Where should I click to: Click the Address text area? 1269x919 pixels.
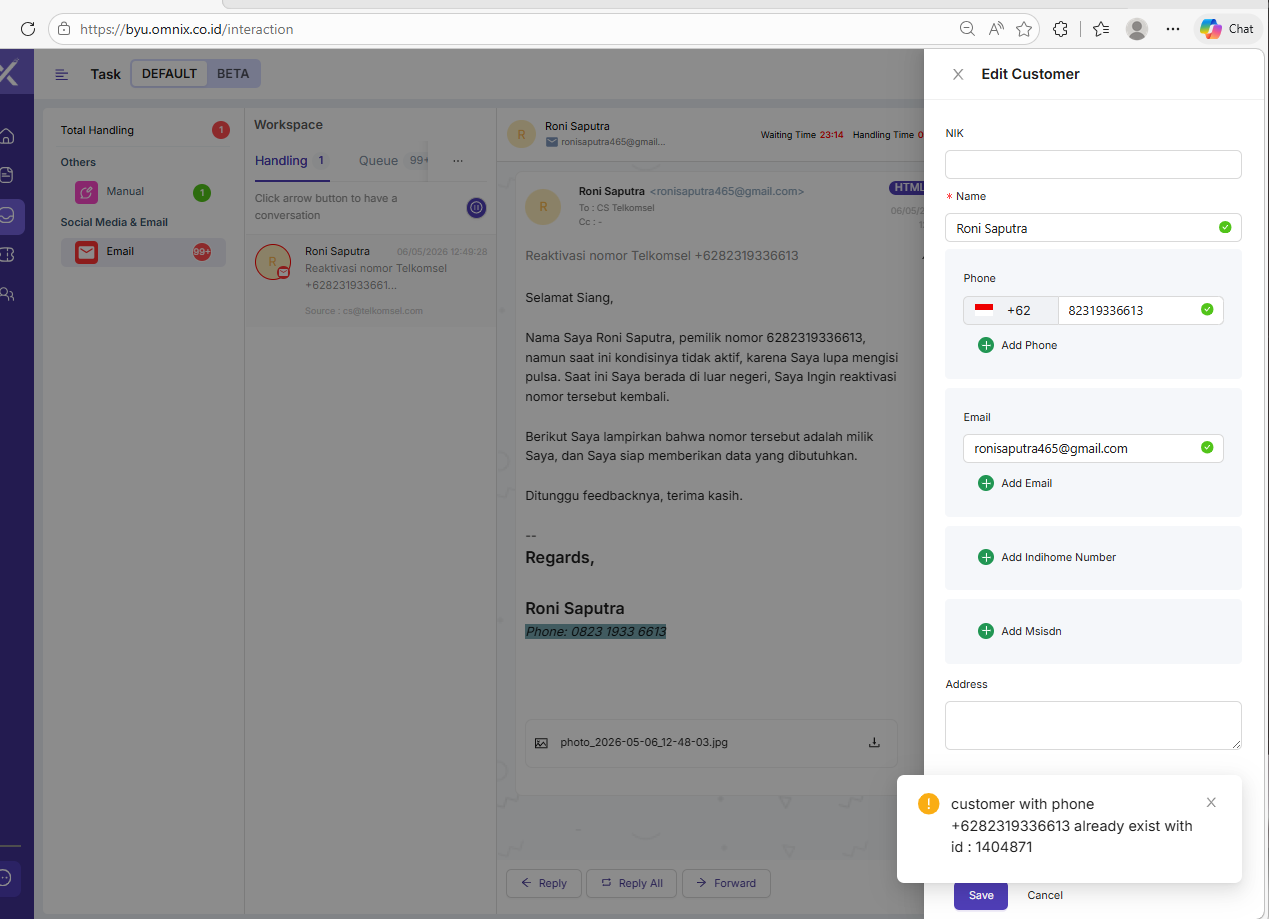[x=1093, y=725]
